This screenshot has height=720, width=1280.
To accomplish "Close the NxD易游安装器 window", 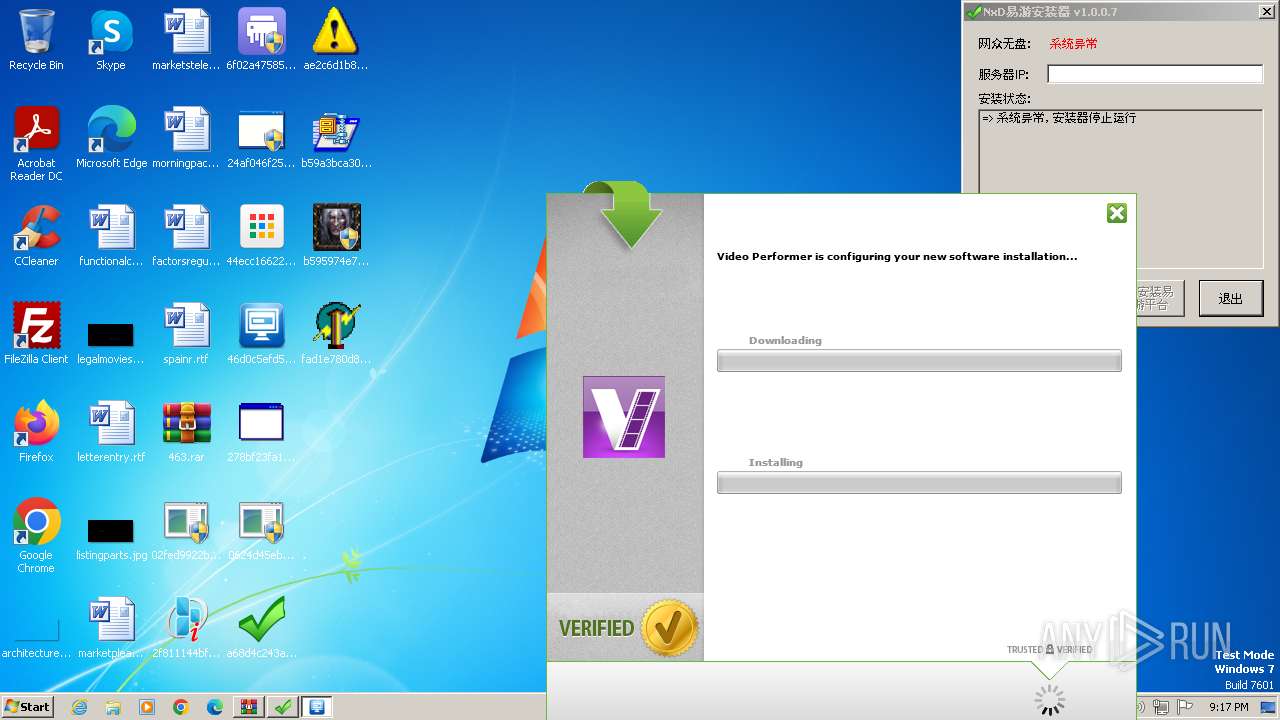I will tap(1265, 12).
